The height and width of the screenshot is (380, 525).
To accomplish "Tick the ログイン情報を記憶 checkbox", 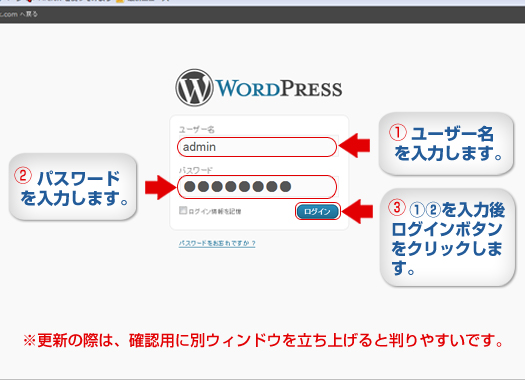I will click(182, 211).
